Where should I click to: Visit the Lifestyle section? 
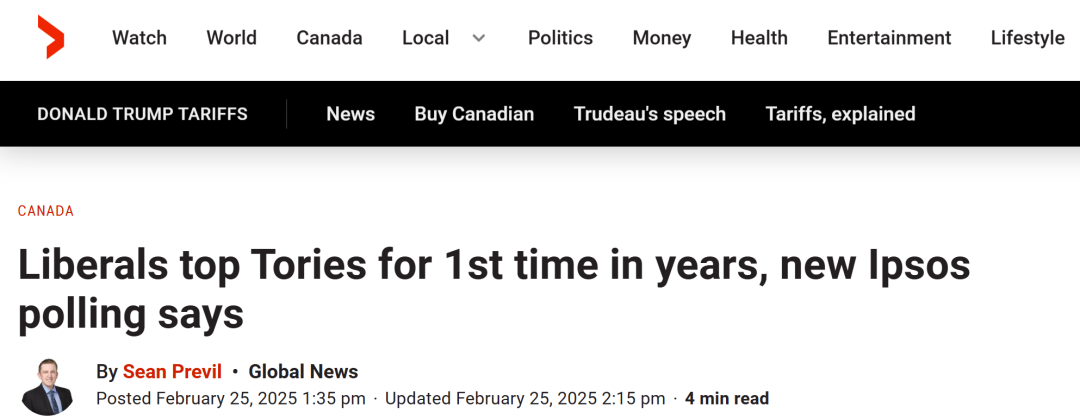pos(1028,38)
